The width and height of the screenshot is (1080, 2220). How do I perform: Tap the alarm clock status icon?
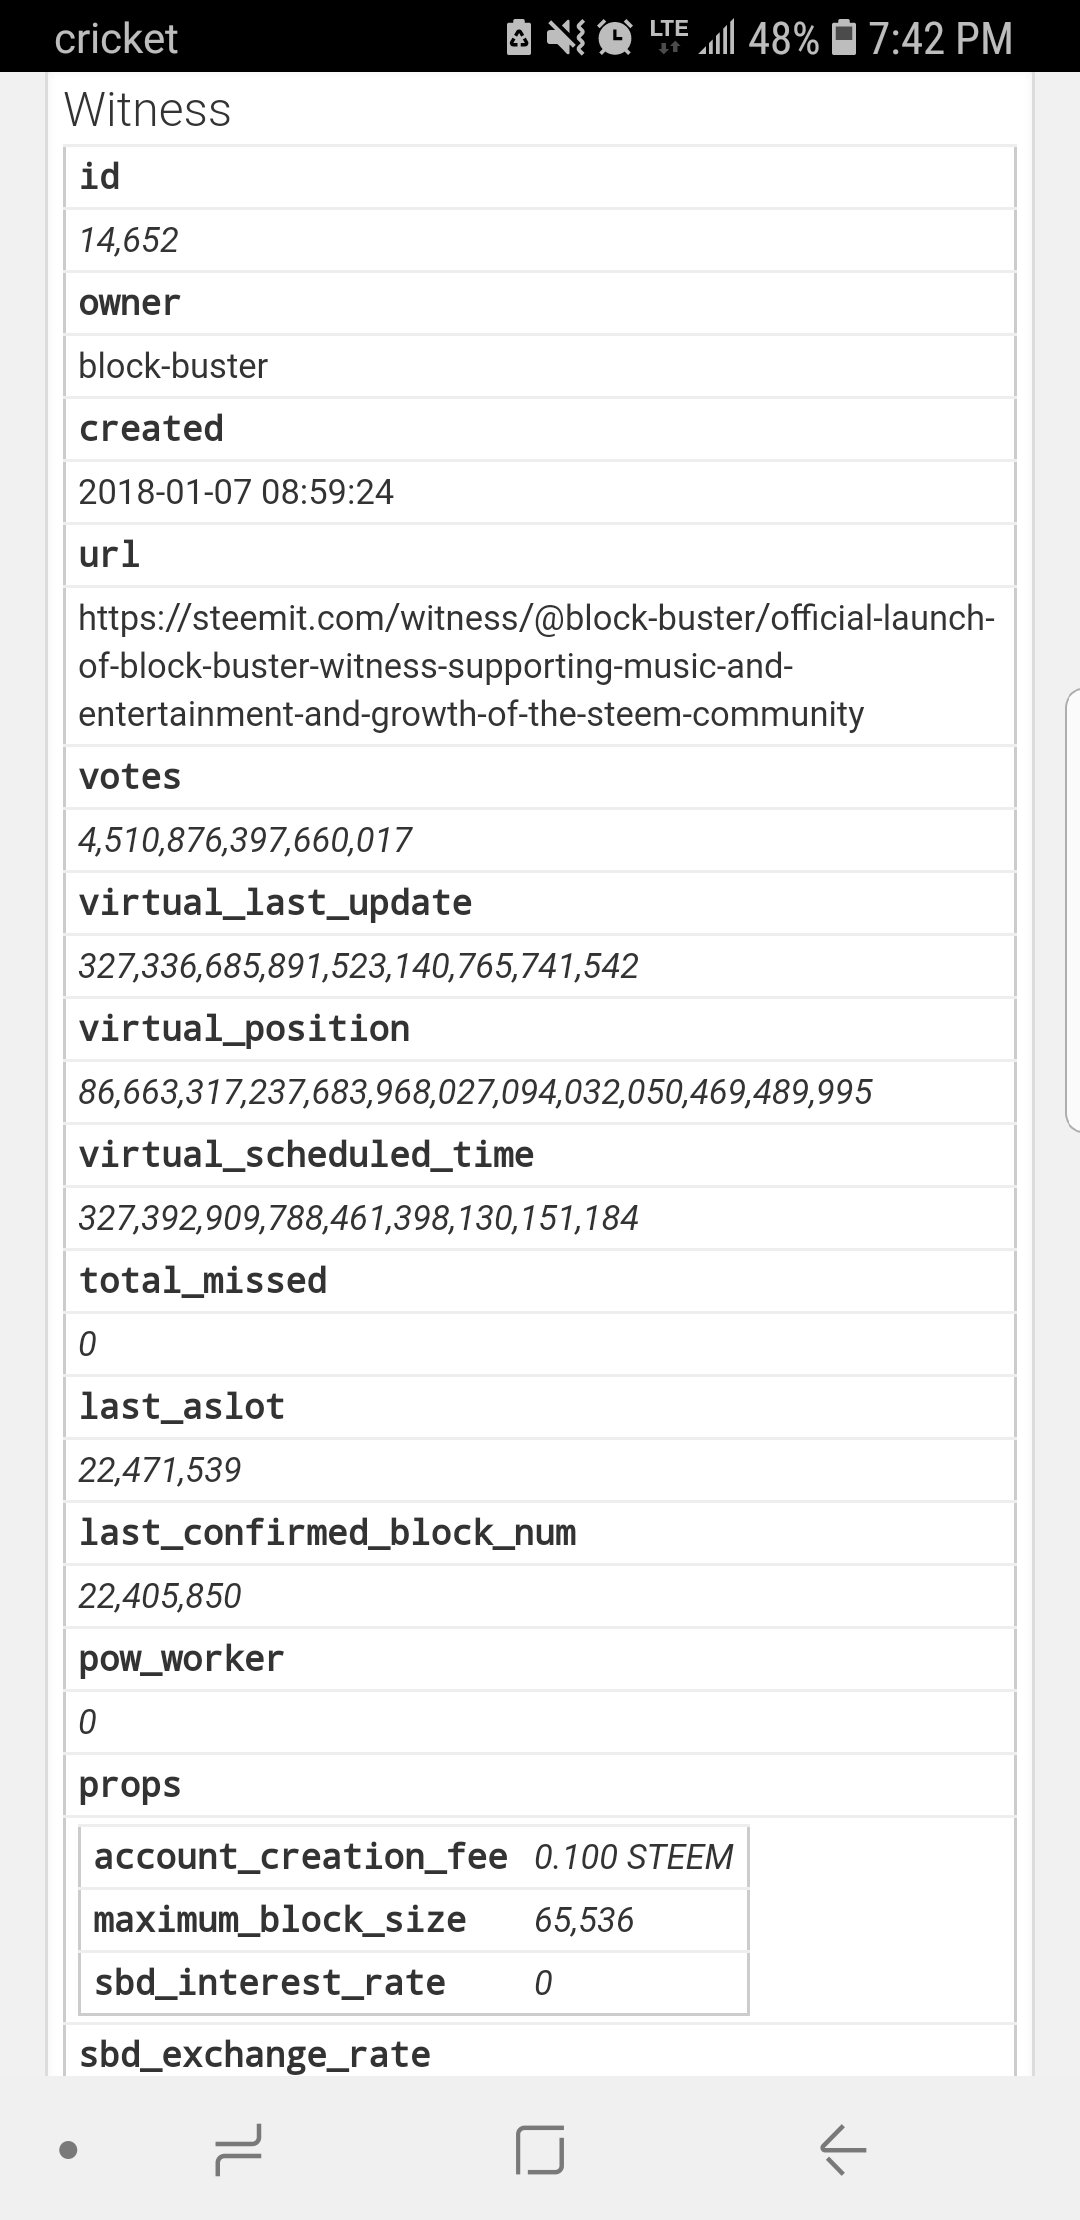click(615, 38)
